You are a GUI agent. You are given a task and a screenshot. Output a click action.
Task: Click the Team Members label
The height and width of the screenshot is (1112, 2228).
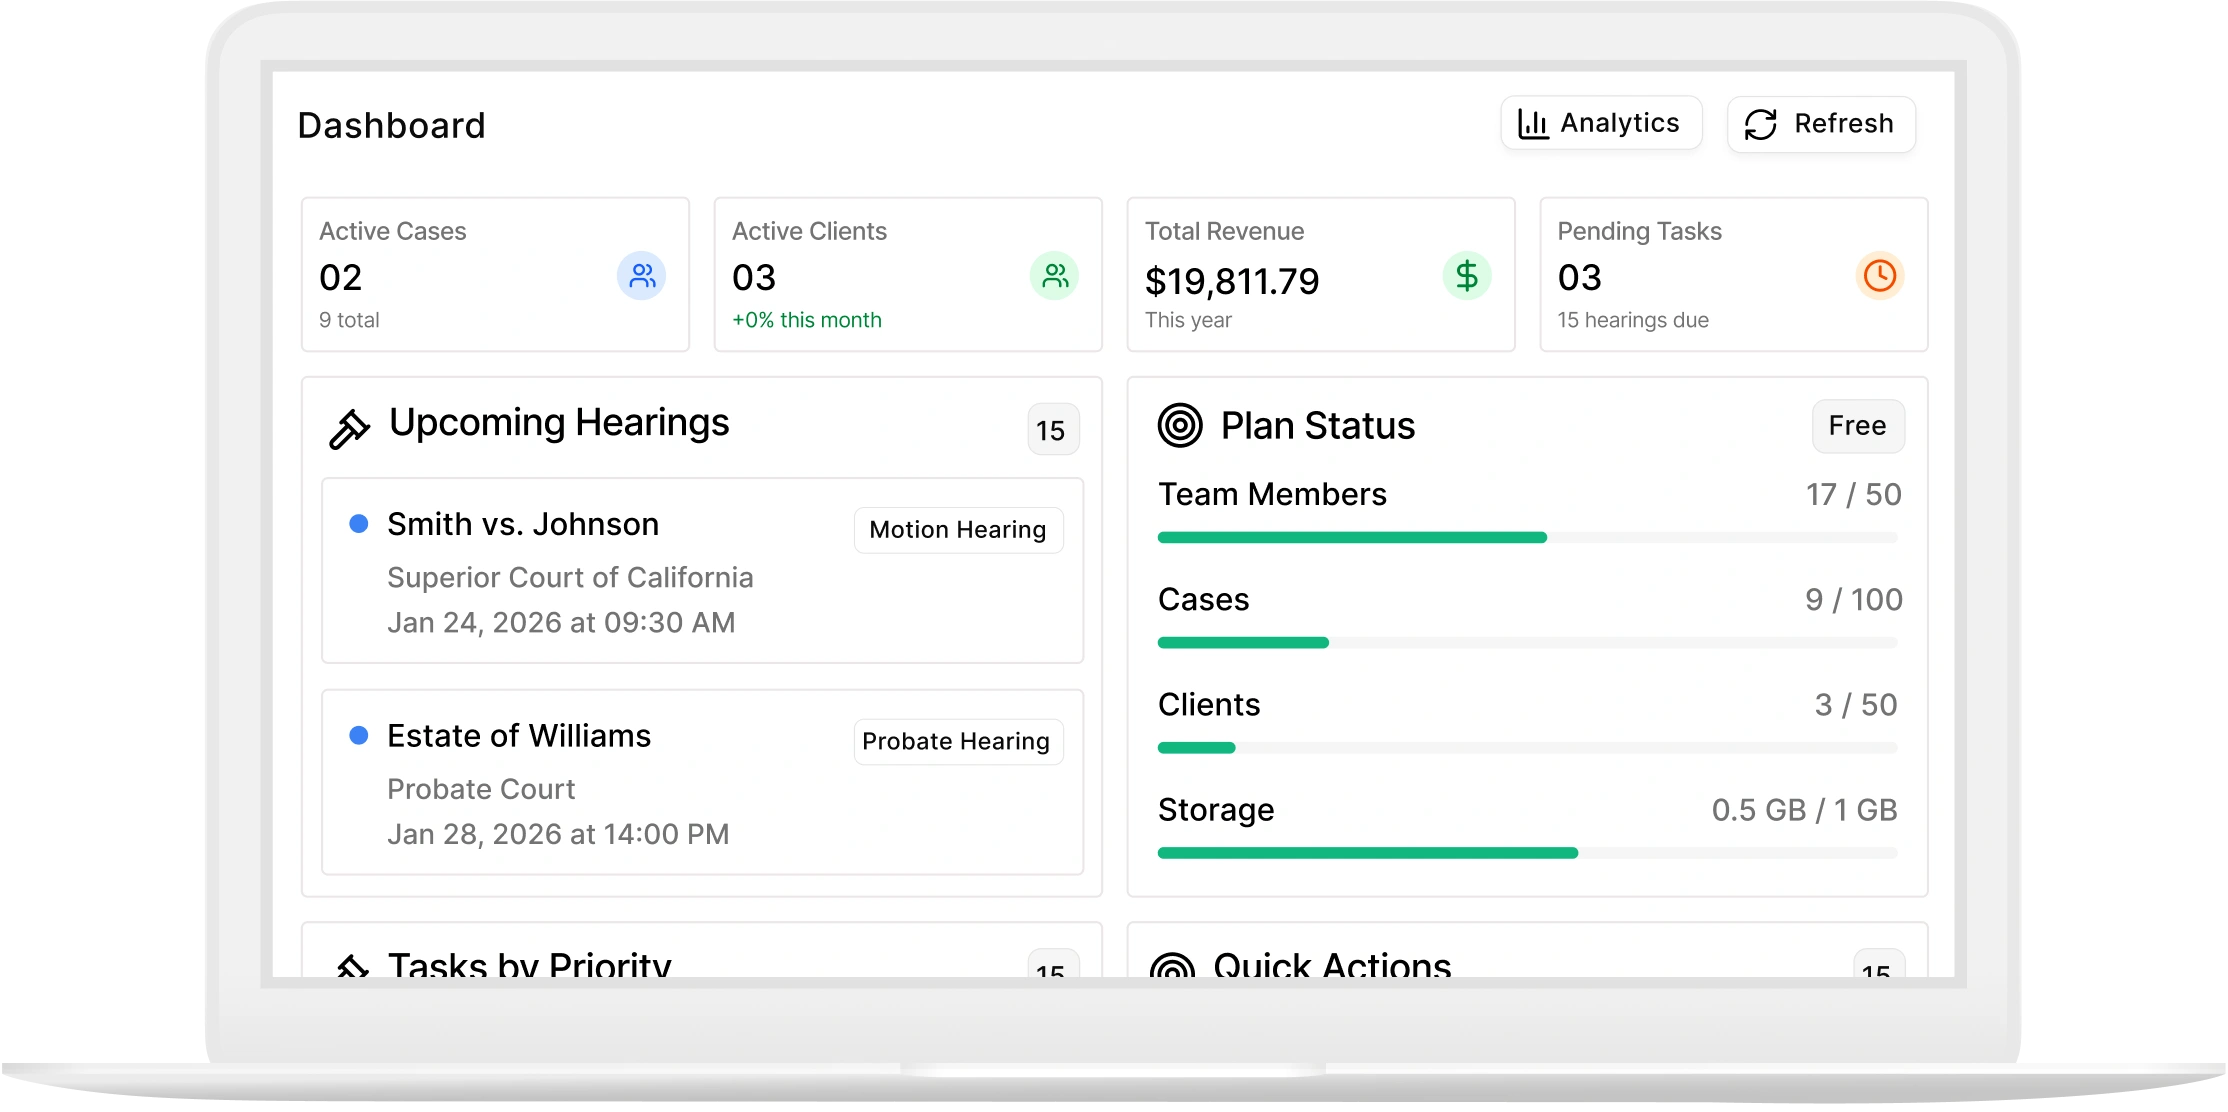[1272, 495]
